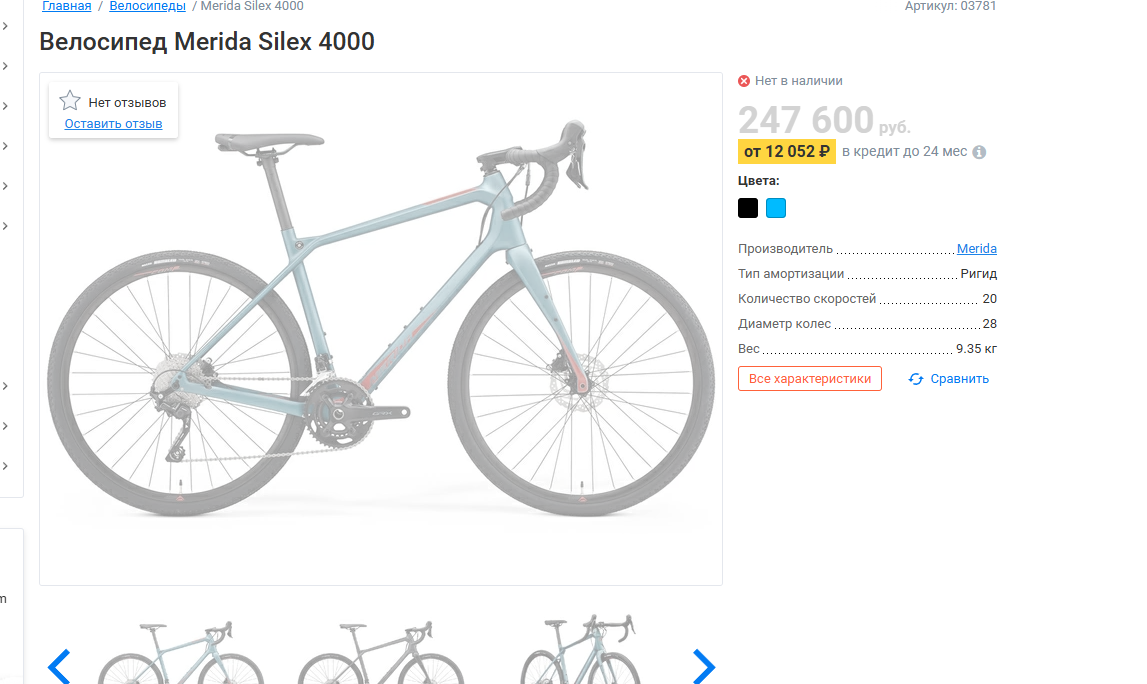The width and height of the screenshot is (1147, 684).
Task: Show next thumbnails with right blue arrow
Action: [x=704, y=665]
